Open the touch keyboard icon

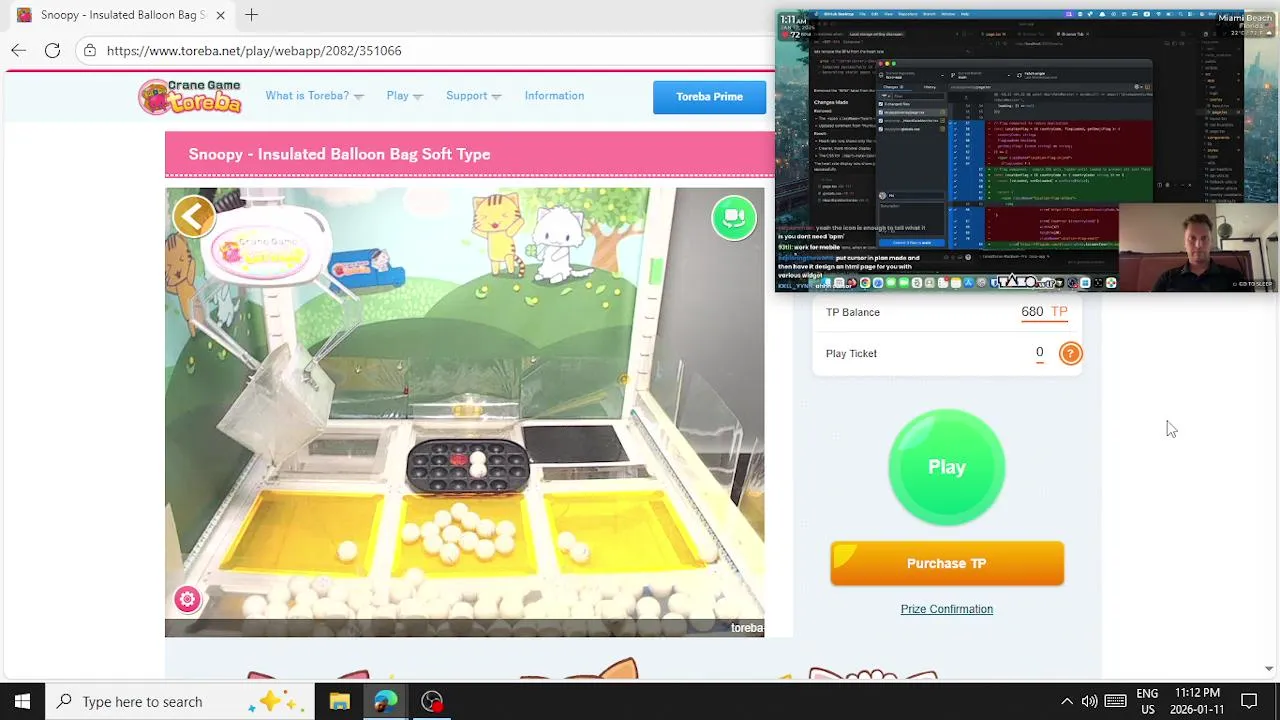(x=1116, y=701)
